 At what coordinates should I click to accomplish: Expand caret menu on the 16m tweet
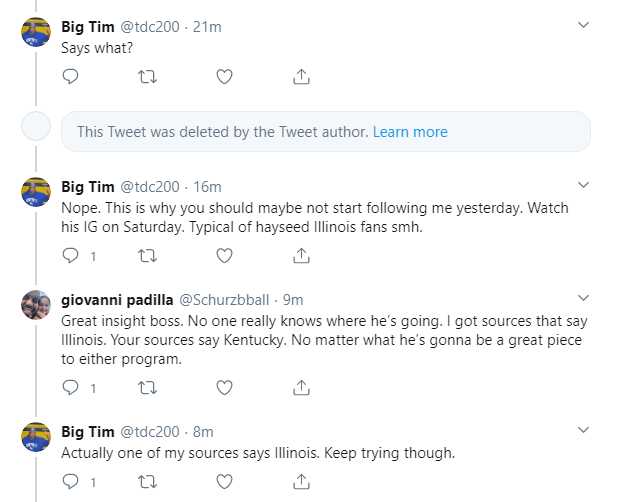(x=584, y=186)
